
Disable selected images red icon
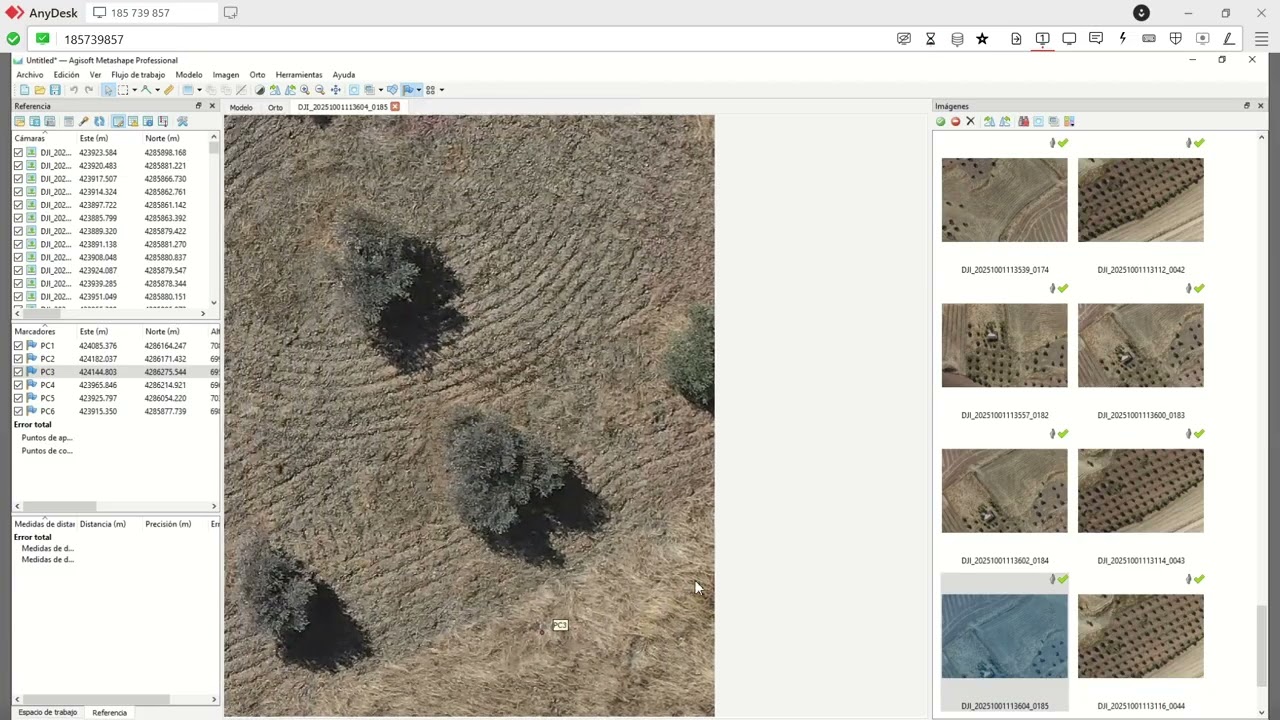click(955, 121)
